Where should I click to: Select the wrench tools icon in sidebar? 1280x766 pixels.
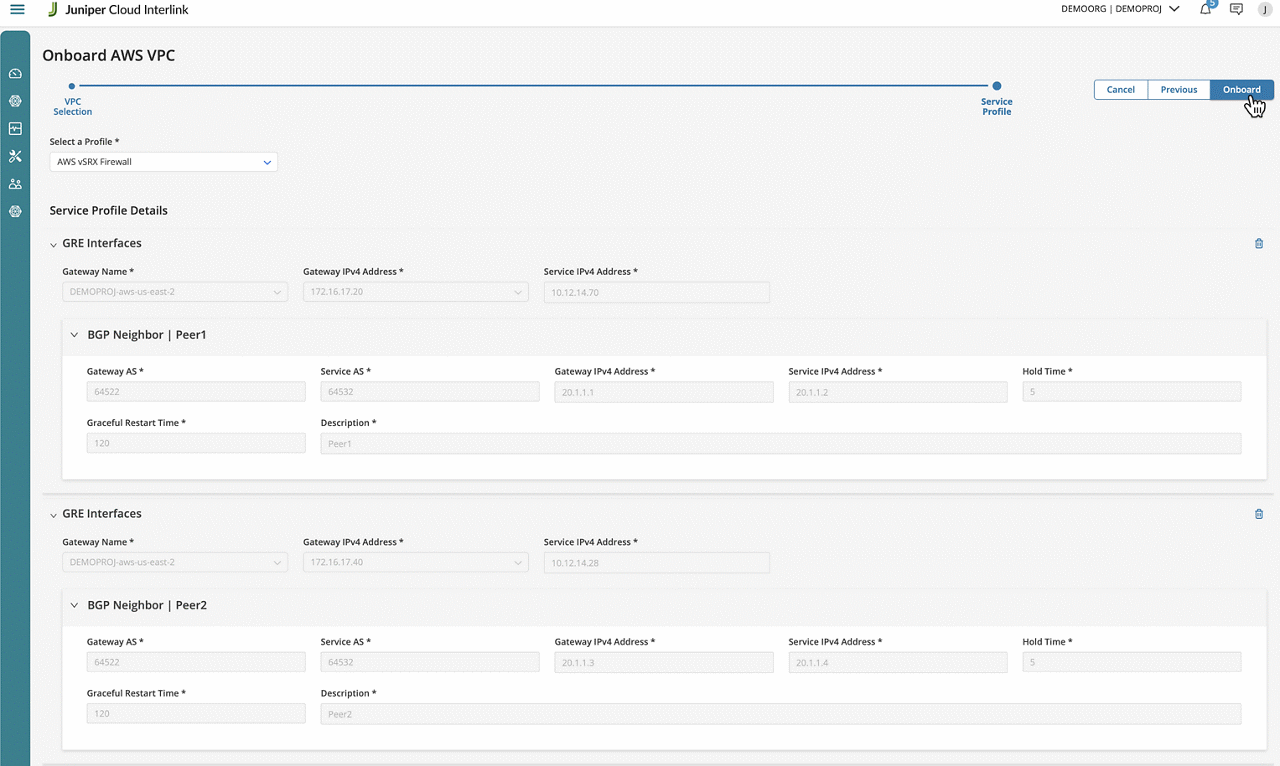pos(15,157)
